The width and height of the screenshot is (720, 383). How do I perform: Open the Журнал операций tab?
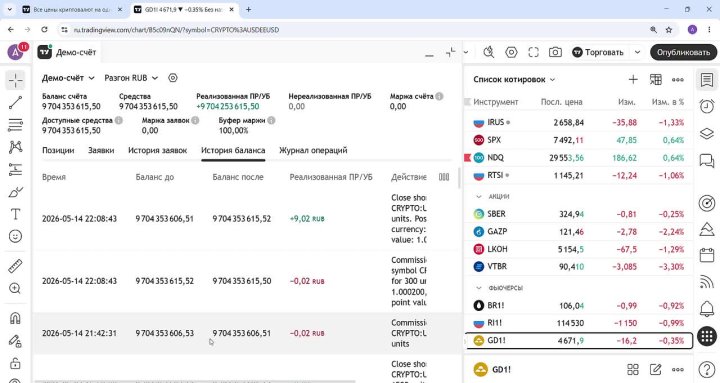coord(313,150)
